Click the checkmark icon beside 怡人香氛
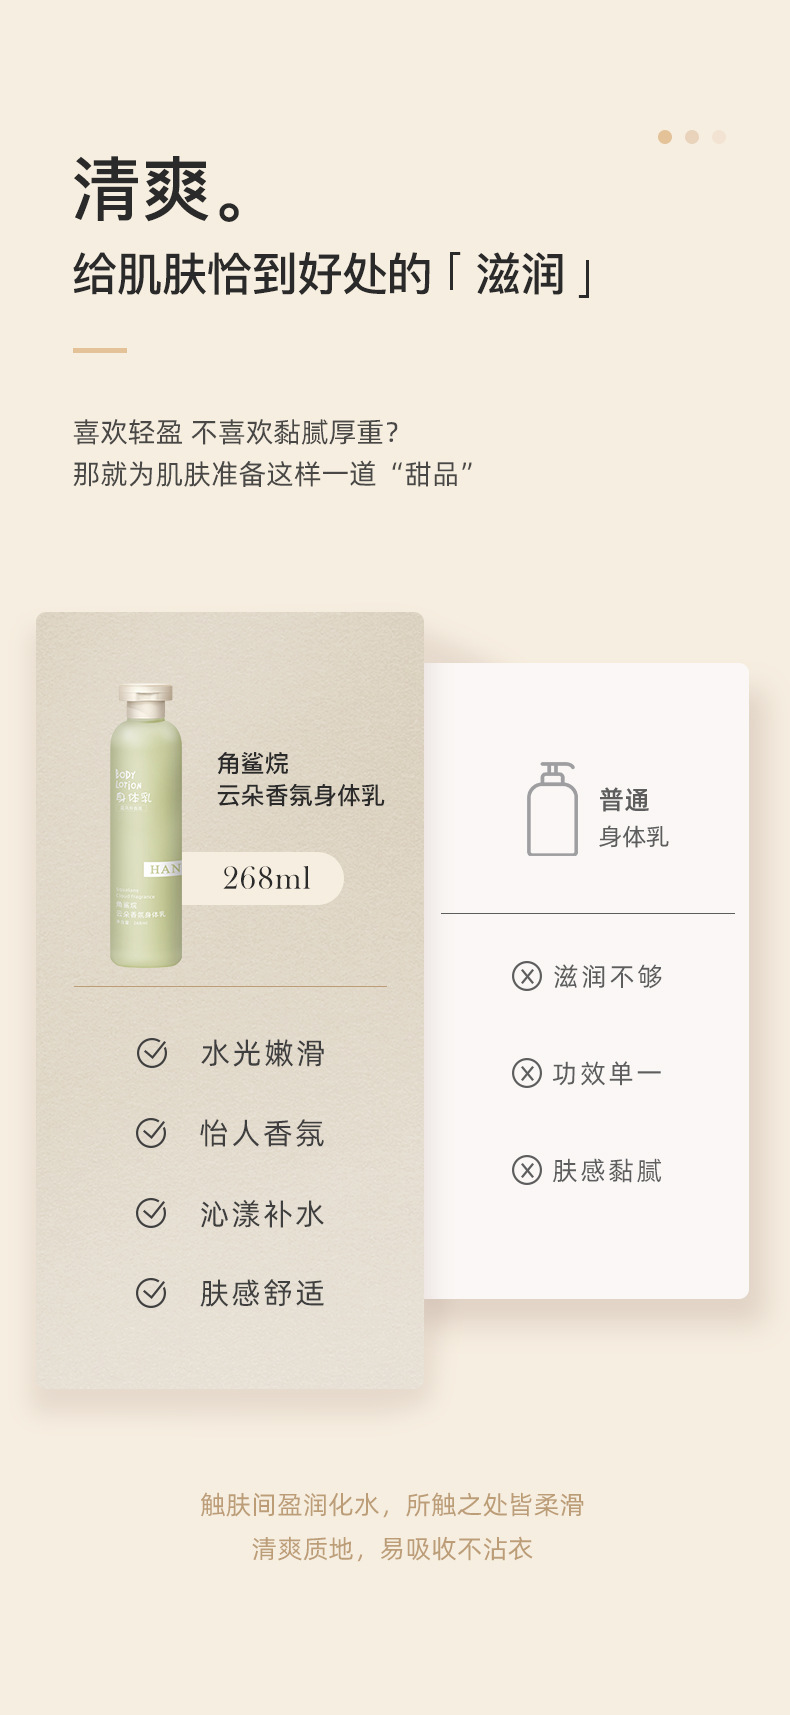The image size is (790, 1715). 151,1133
